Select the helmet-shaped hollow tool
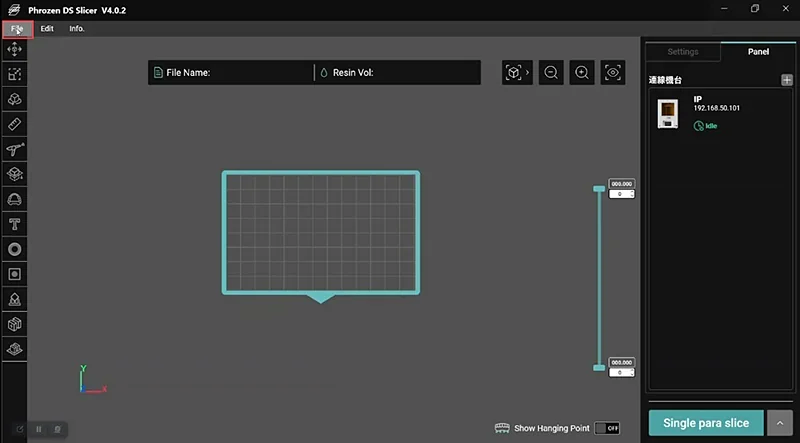800x443 pixels. point(14,200)
